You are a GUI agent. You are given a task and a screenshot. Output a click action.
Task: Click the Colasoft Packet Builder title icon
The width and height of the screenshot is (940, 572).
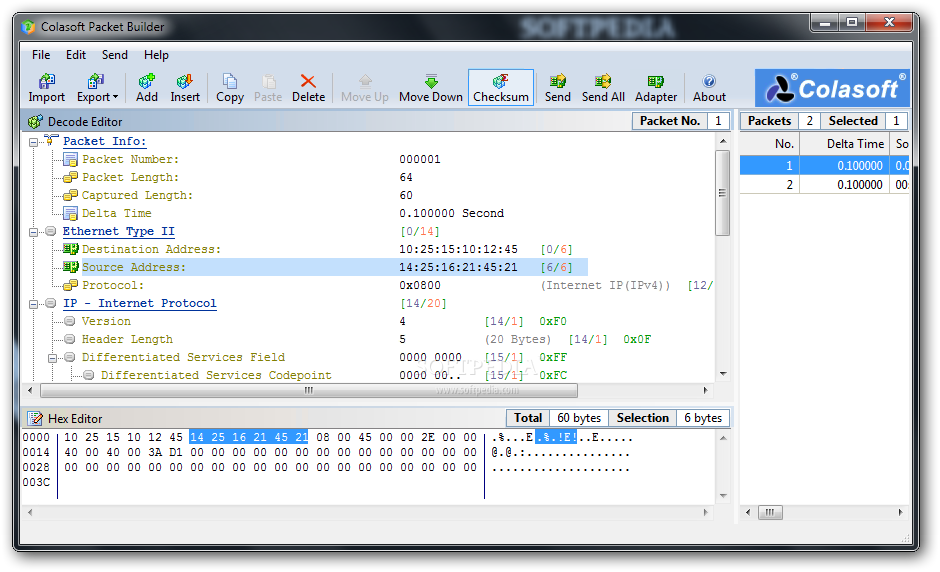point(28,27)
